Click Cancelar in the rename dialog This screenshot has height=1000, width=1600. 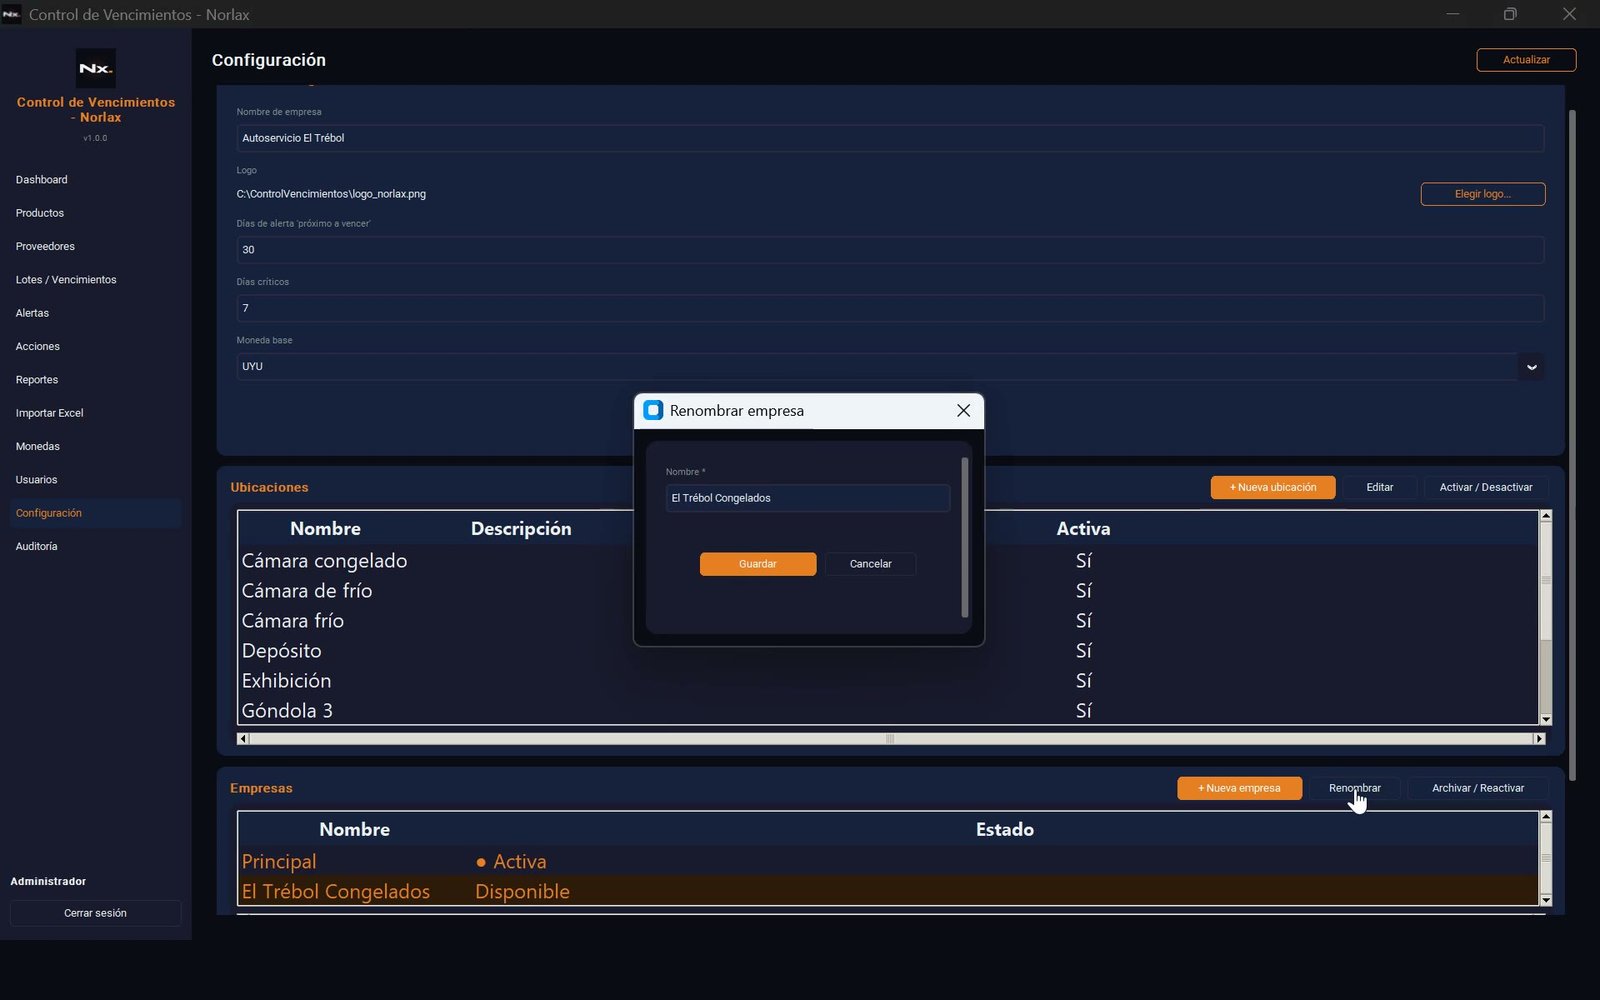point(870,564)
